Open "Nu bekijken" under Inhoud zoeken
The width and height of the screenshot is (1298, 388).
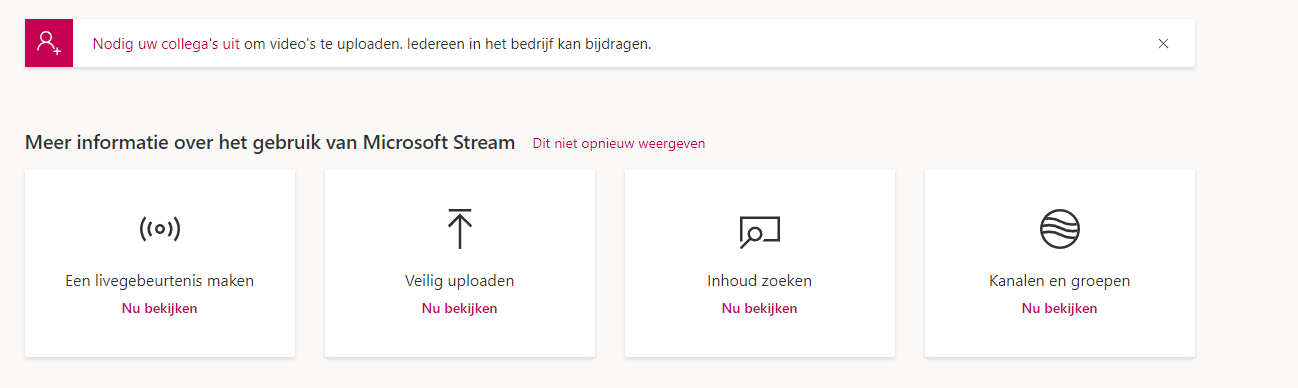[760, 308]
